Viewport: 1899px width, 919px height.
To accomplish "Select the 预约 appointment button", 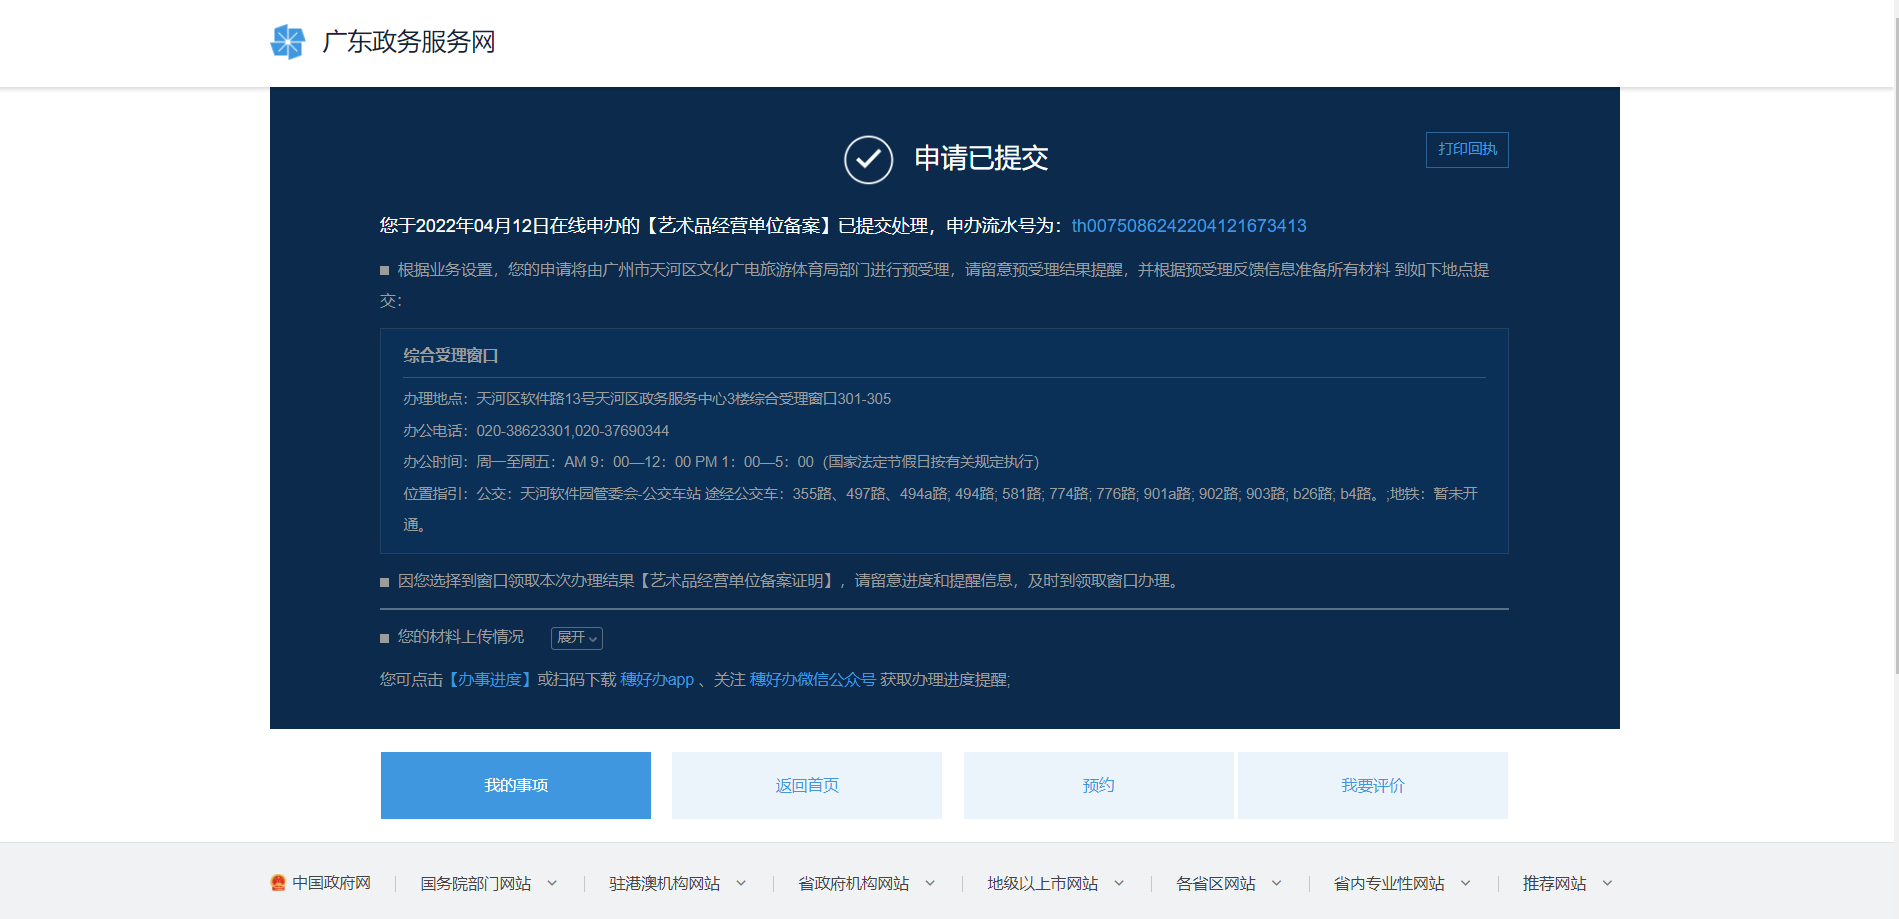I will [x=1098, y=785].
